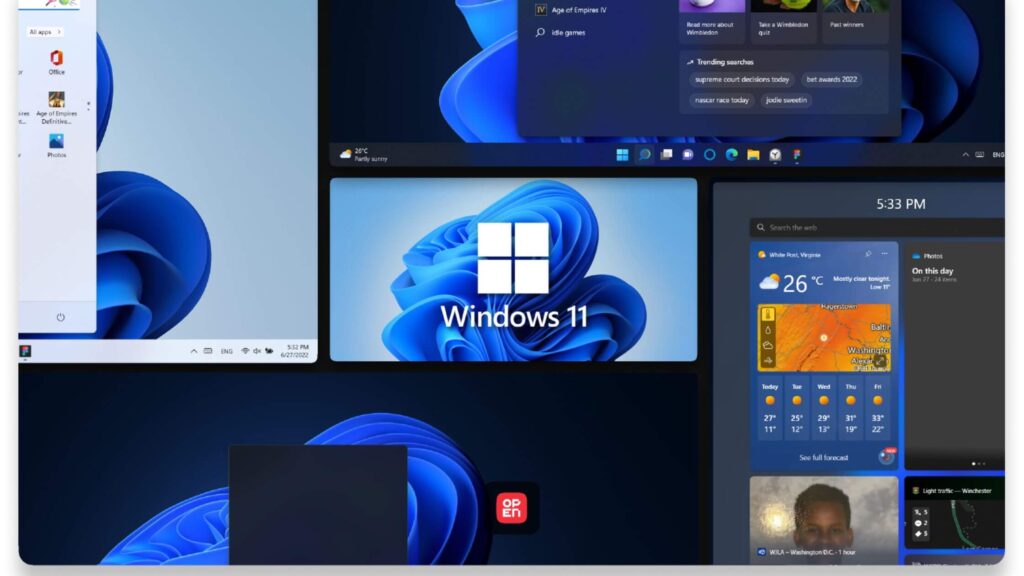Pin the White Post weather widget
This screenshot has height=576, width=1024.
[x=868, y=254]
